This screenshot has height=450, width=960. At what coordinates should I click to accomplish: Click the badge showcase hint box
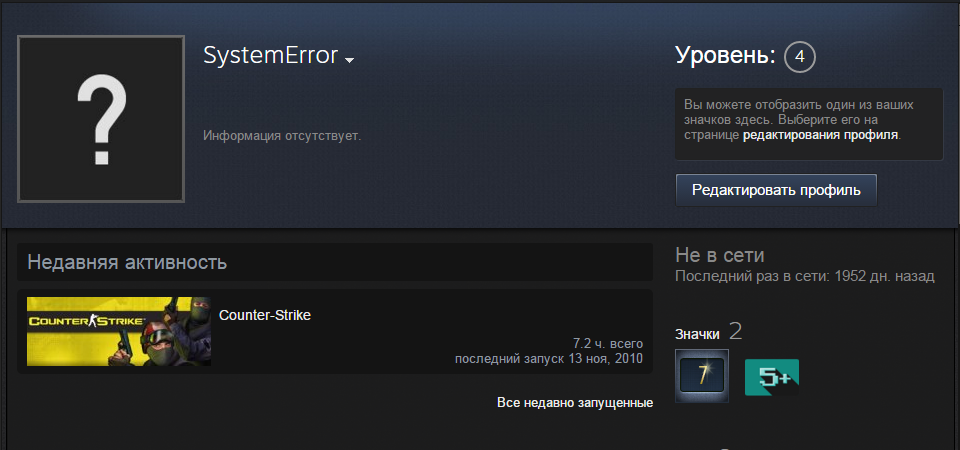tap(809, 124)
